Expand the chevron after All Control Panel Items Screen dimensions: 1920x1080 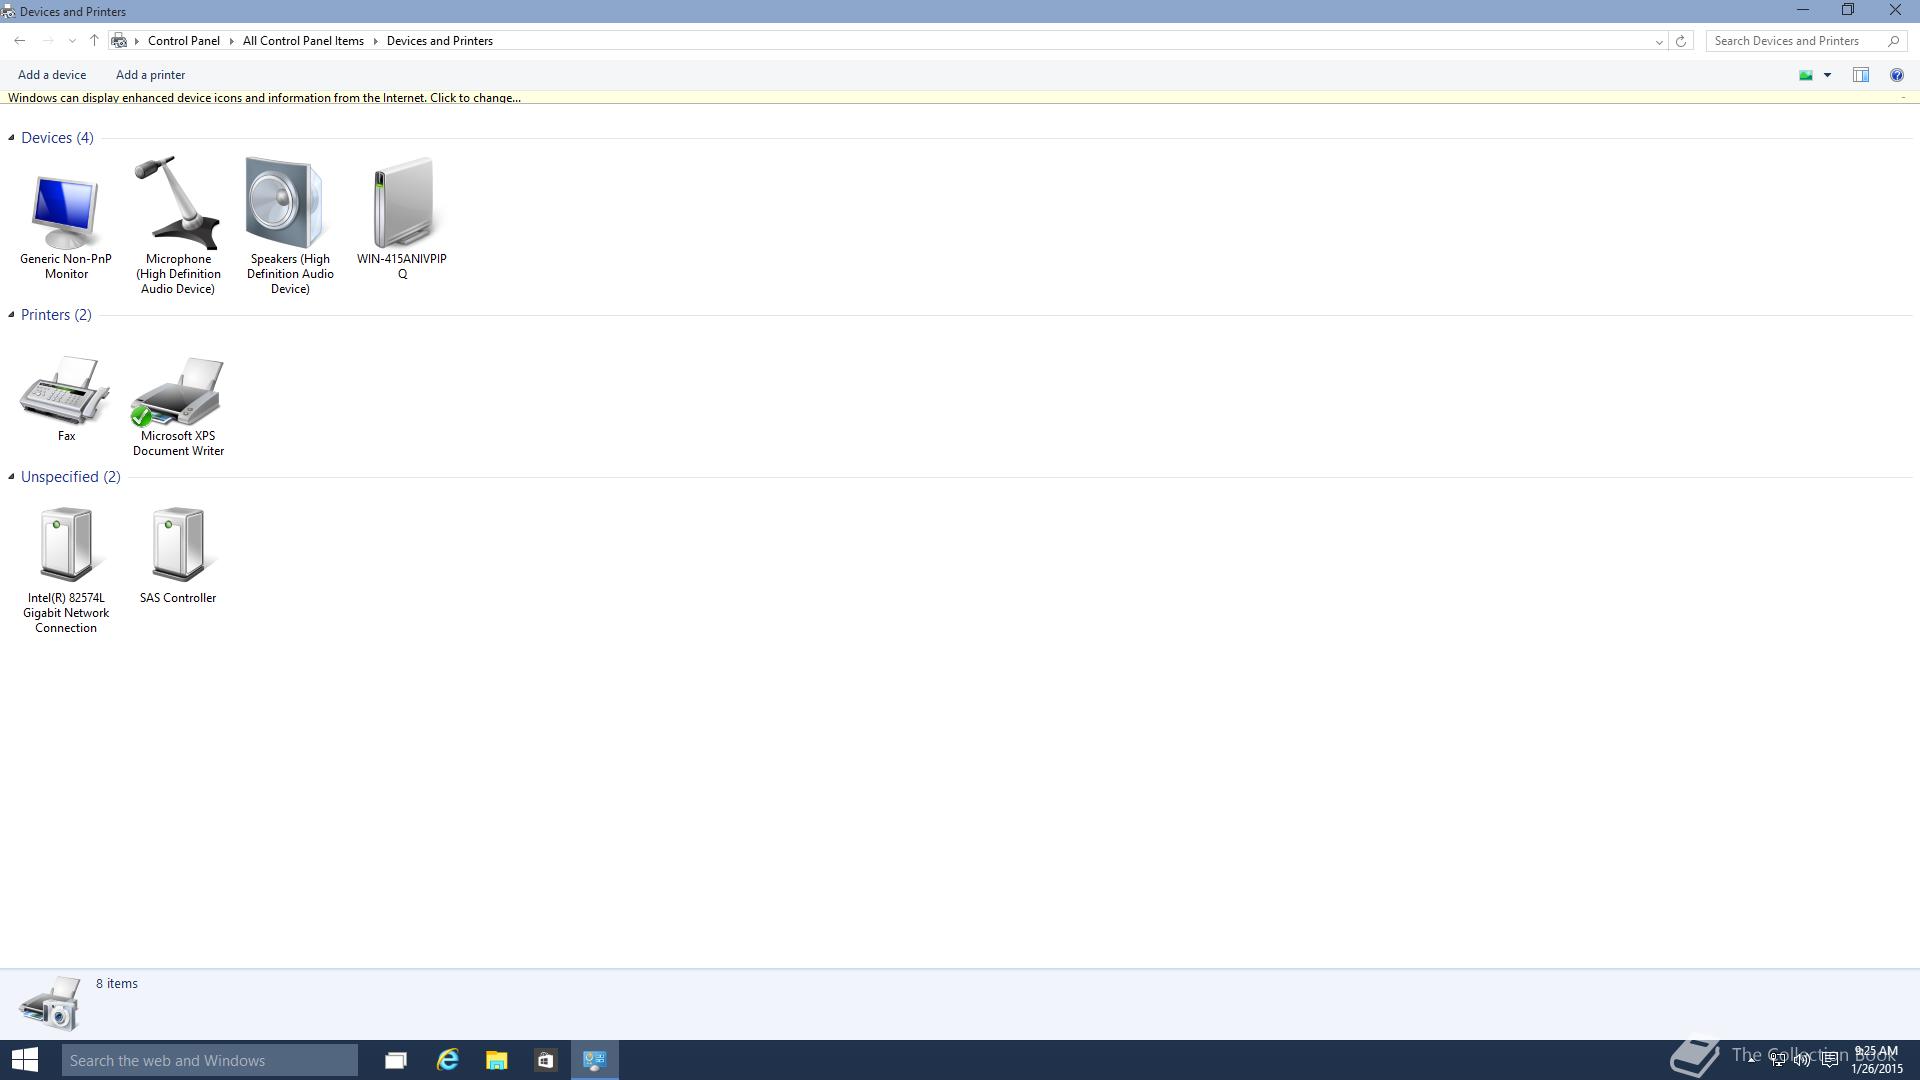pos(376,41)
